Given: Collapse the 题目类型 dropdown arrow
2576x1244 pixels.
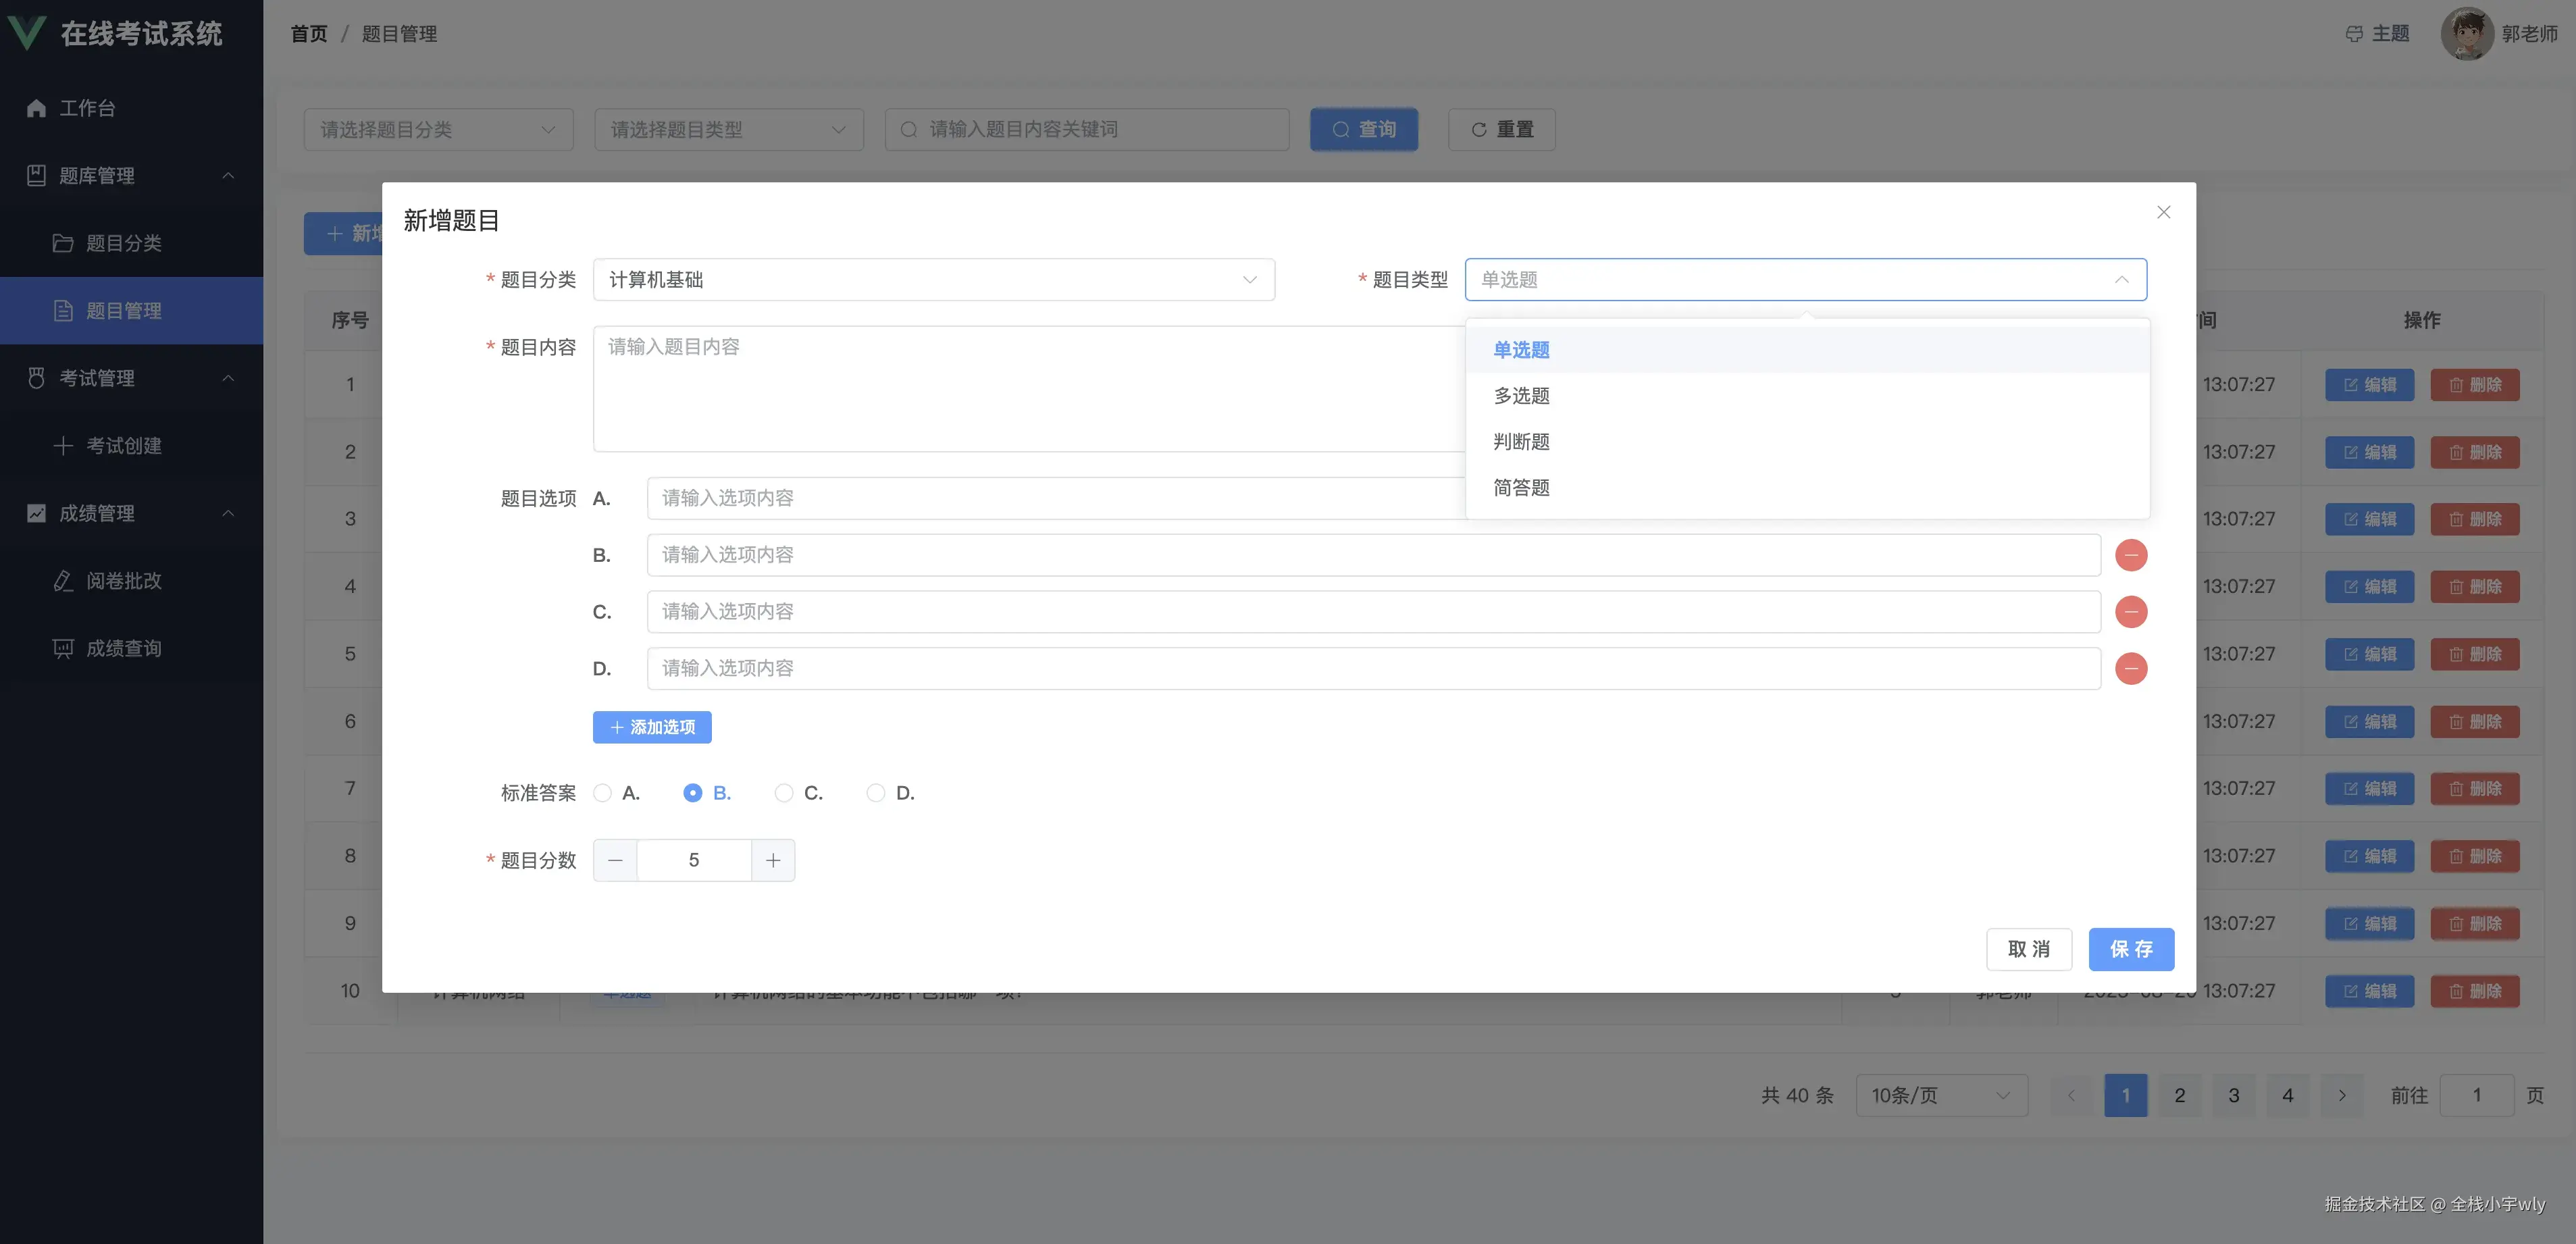Looking at the screenshot, I should tap(2121, 280).
